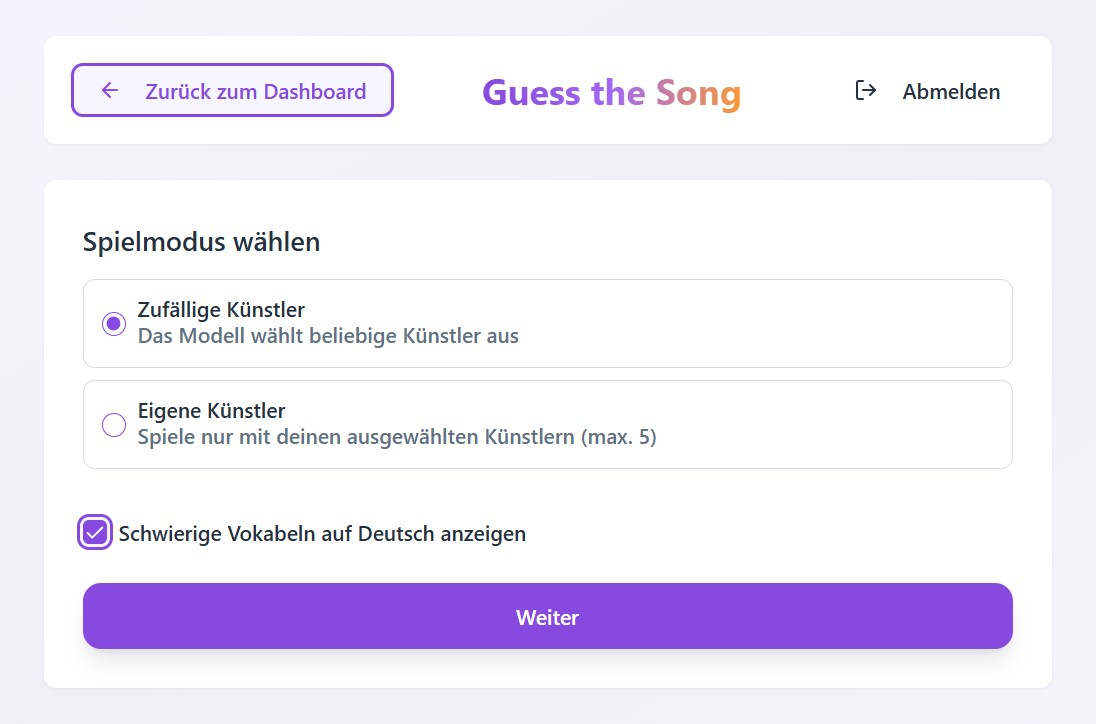This screenshot has width=1096, height=724.
Task: Click Abmelden to log out
Action: coord(951,90)
